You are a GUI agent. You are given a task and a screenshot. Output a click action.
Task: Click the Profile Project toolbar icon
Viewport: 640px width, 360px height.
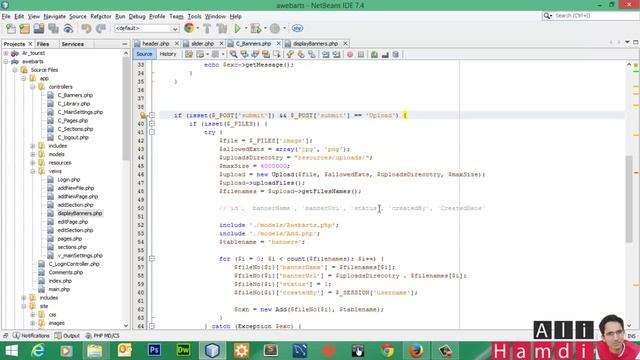[275, 29]
